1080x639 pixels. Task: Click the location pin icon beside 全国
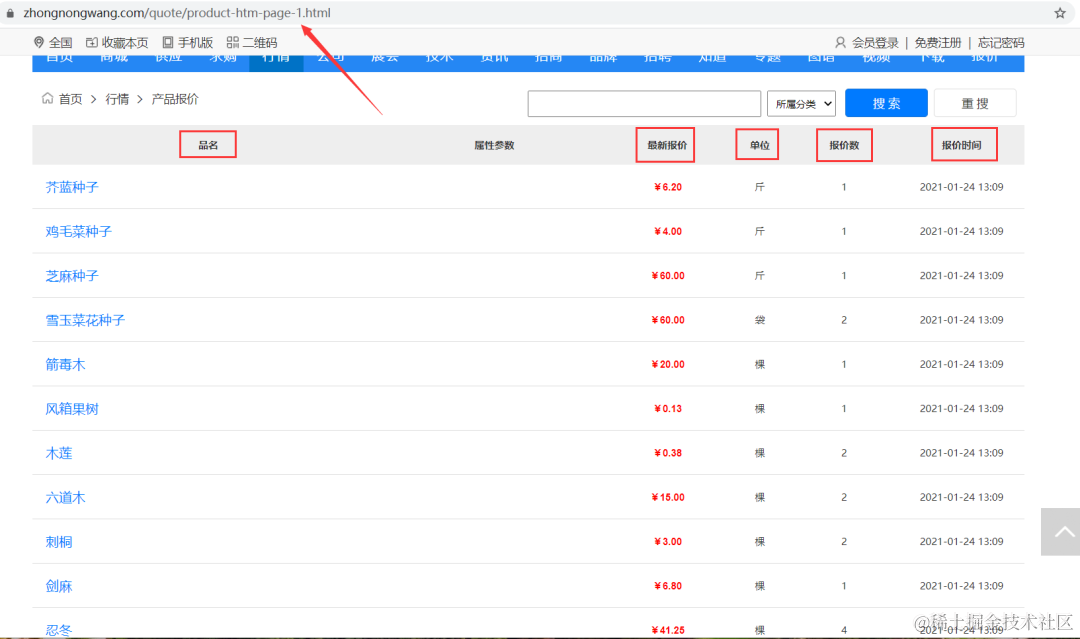[x=39, y=43]
